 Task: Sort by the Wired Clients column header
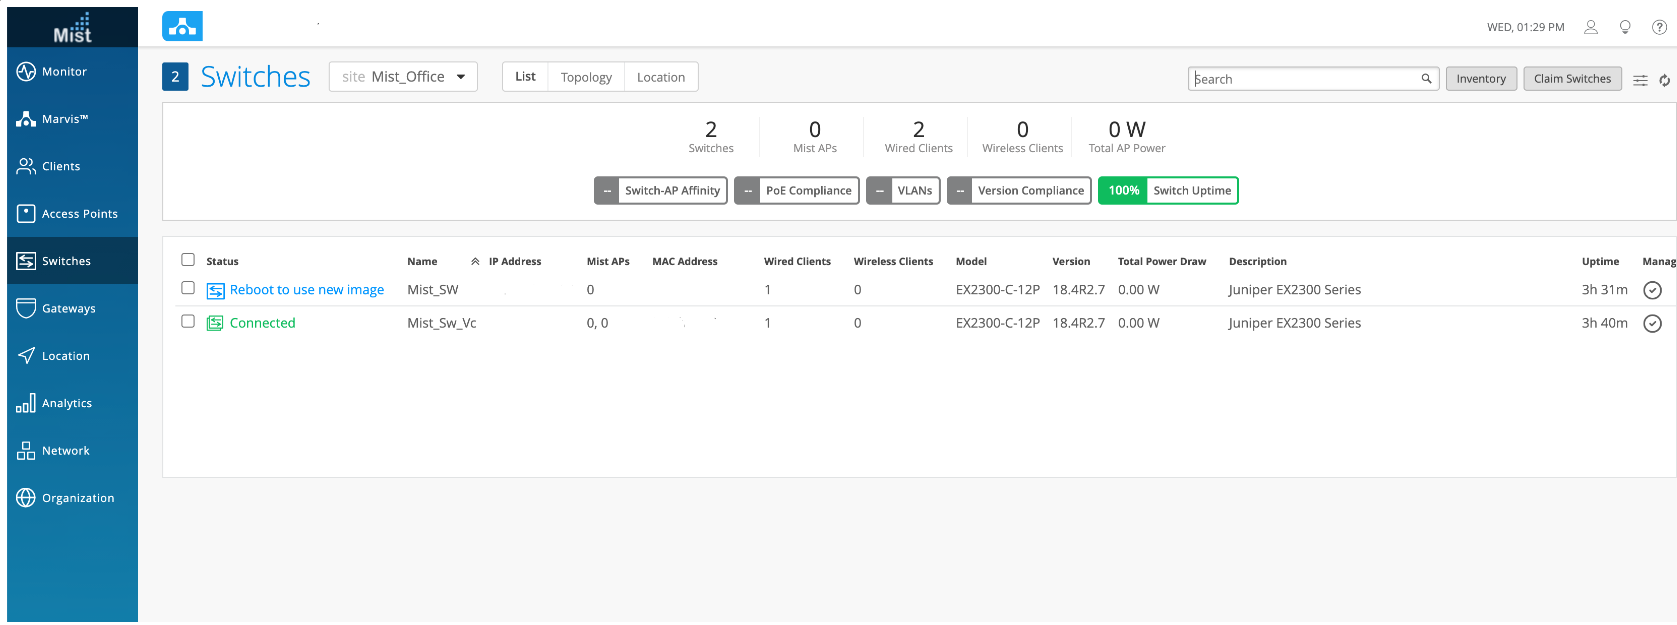click(797, 262)
